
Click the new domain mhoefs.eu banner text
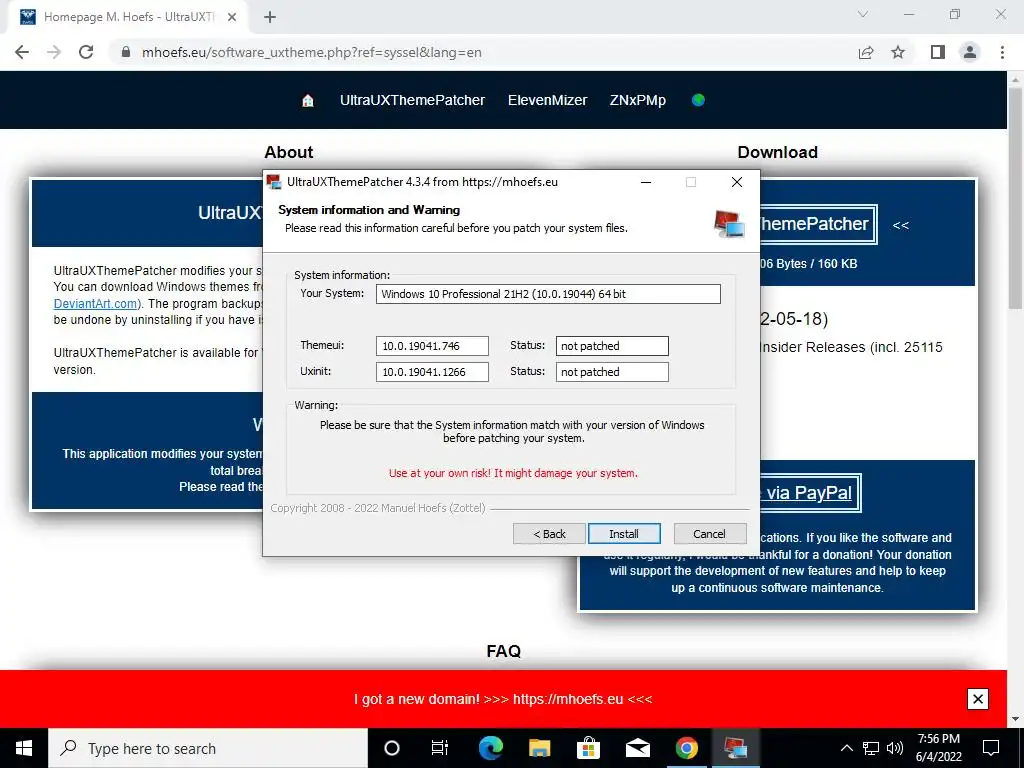click(503, 699)
